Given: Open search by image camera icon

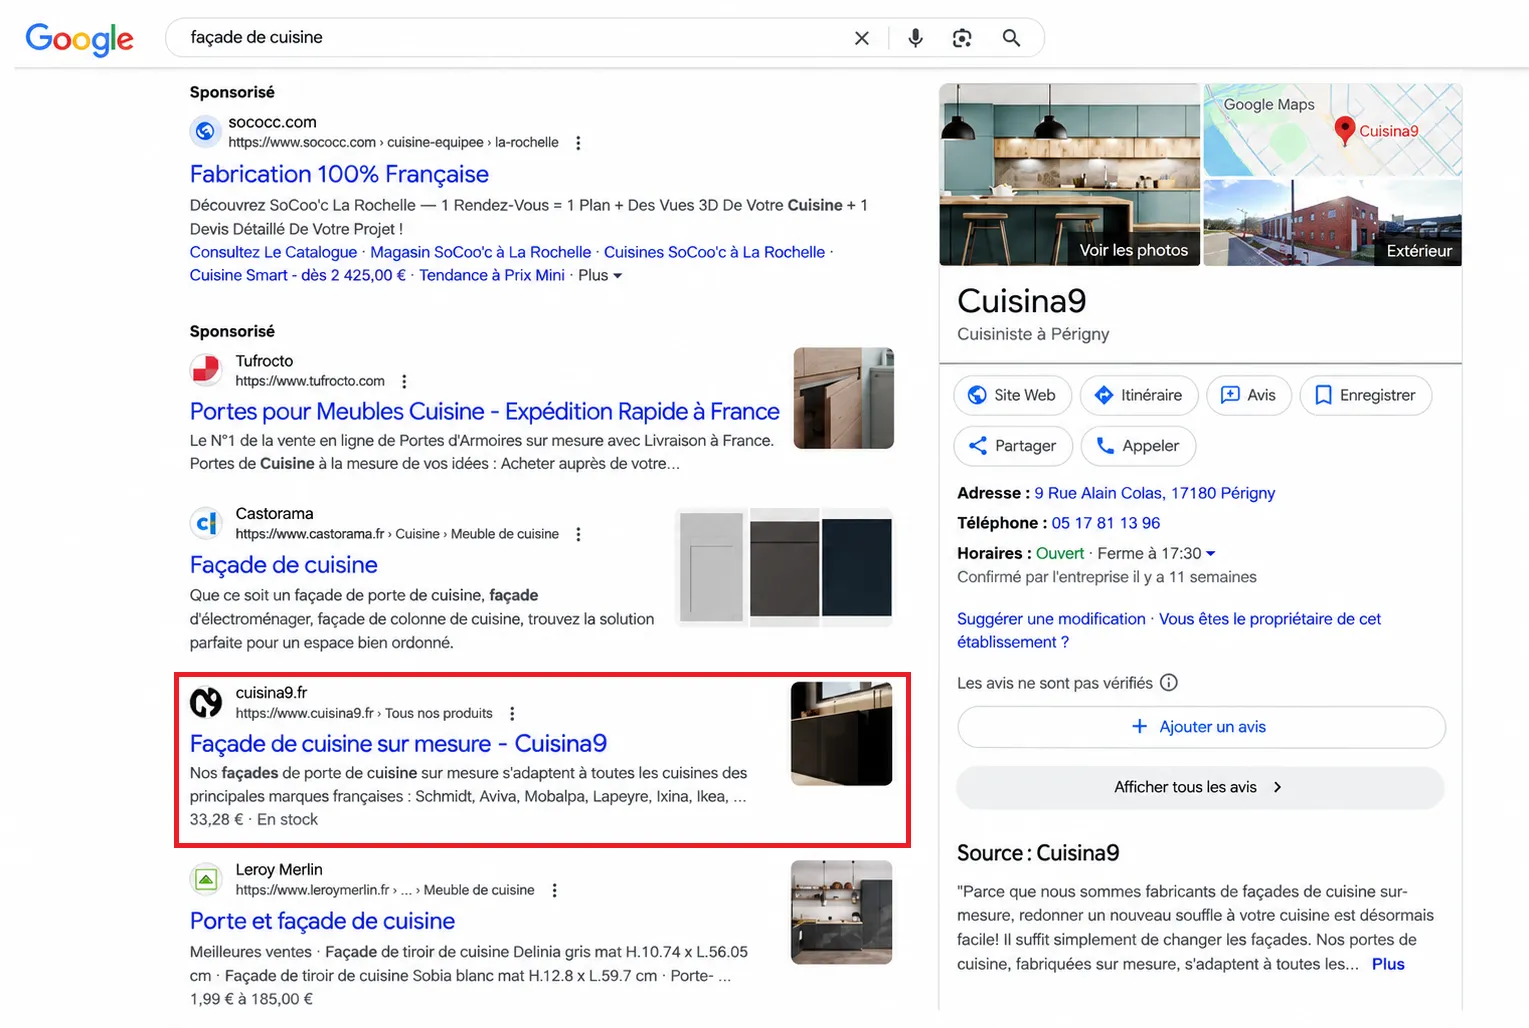Looking at the screenshot, I should 962,38.
